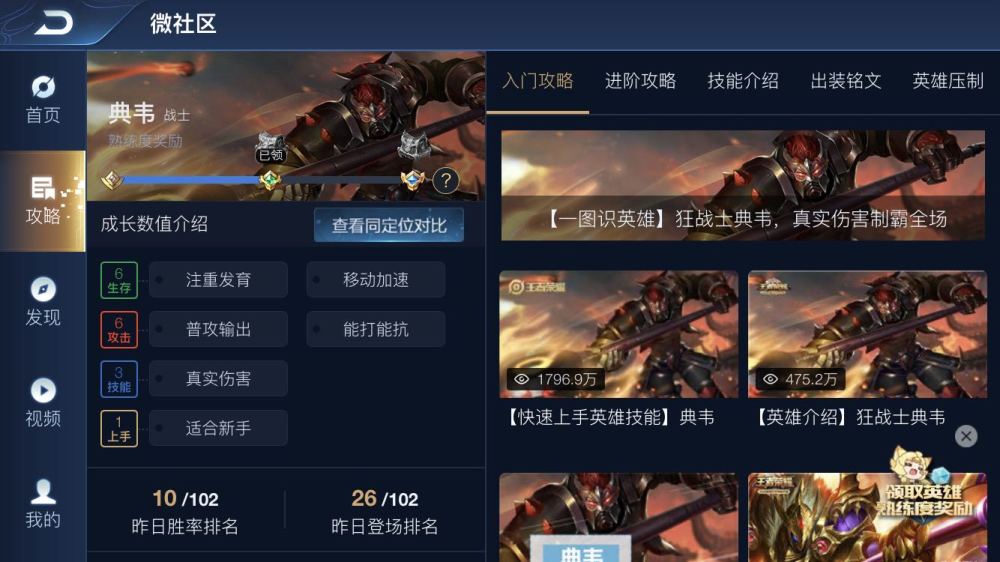
Task: Open the 英雄介绍 狂战士典韦 thumbnail
Action: click(867, 334)
